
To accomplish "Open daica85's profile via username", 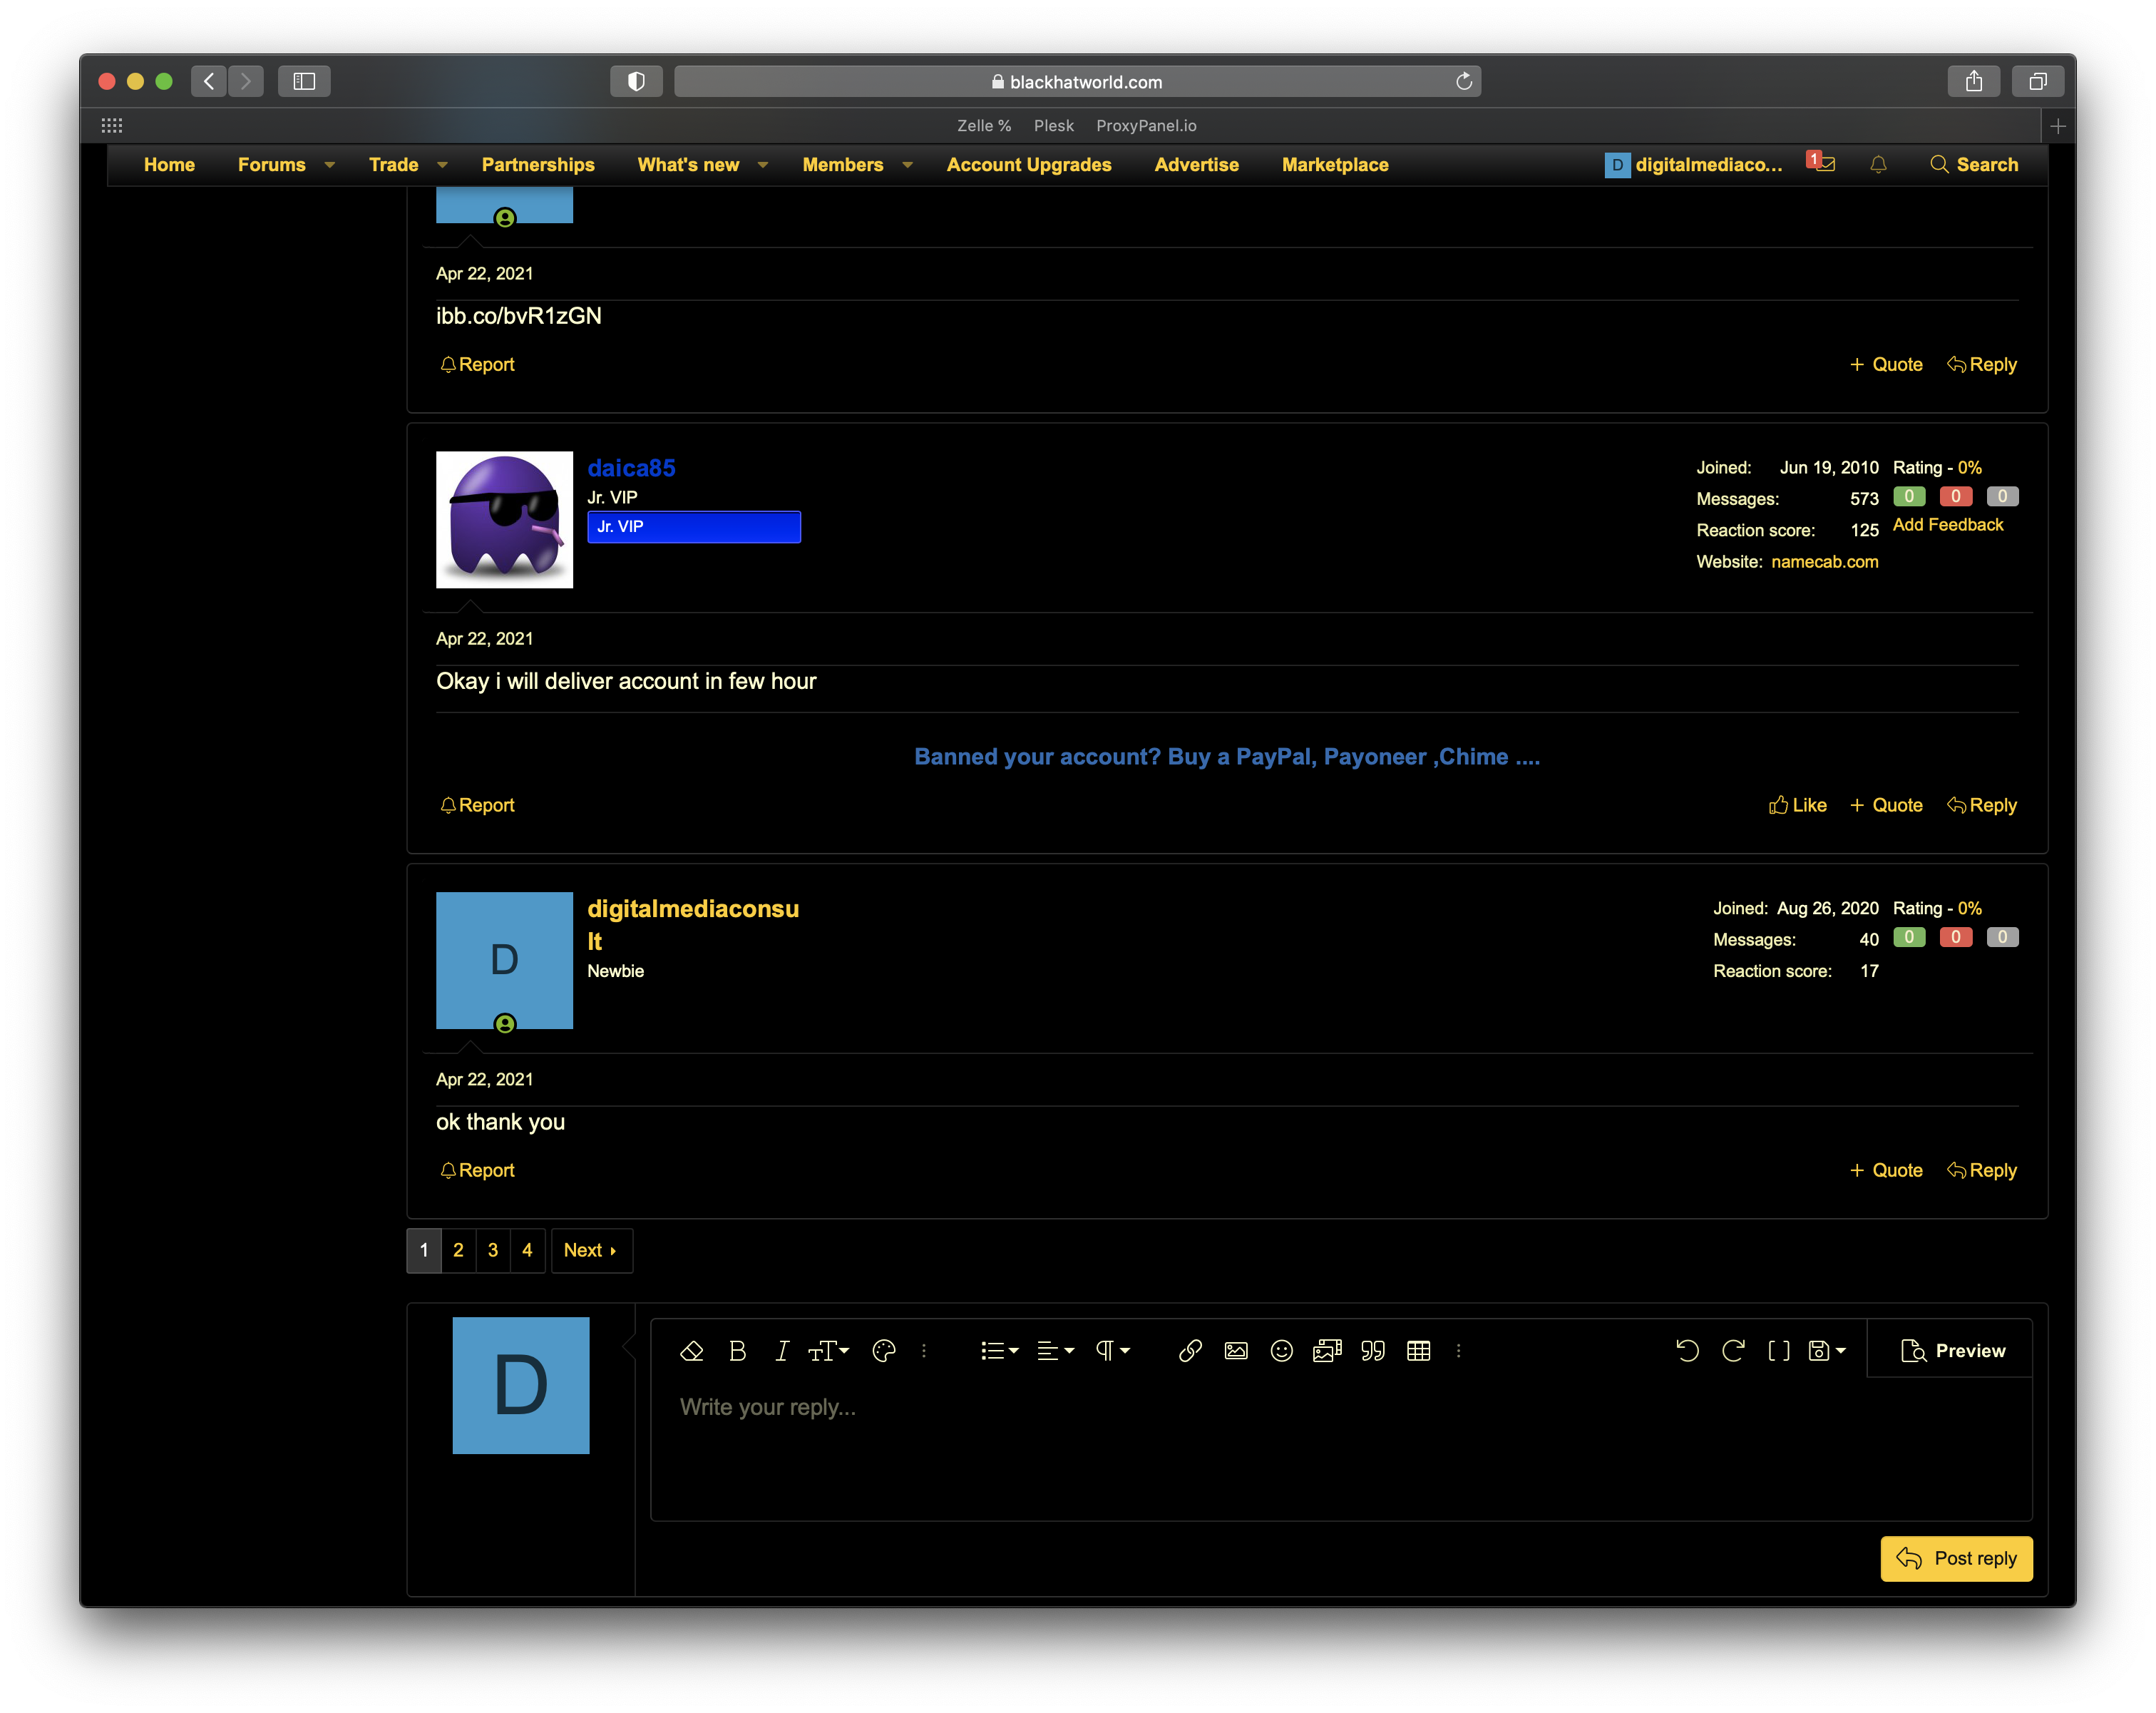I will [x=631, y=468].
